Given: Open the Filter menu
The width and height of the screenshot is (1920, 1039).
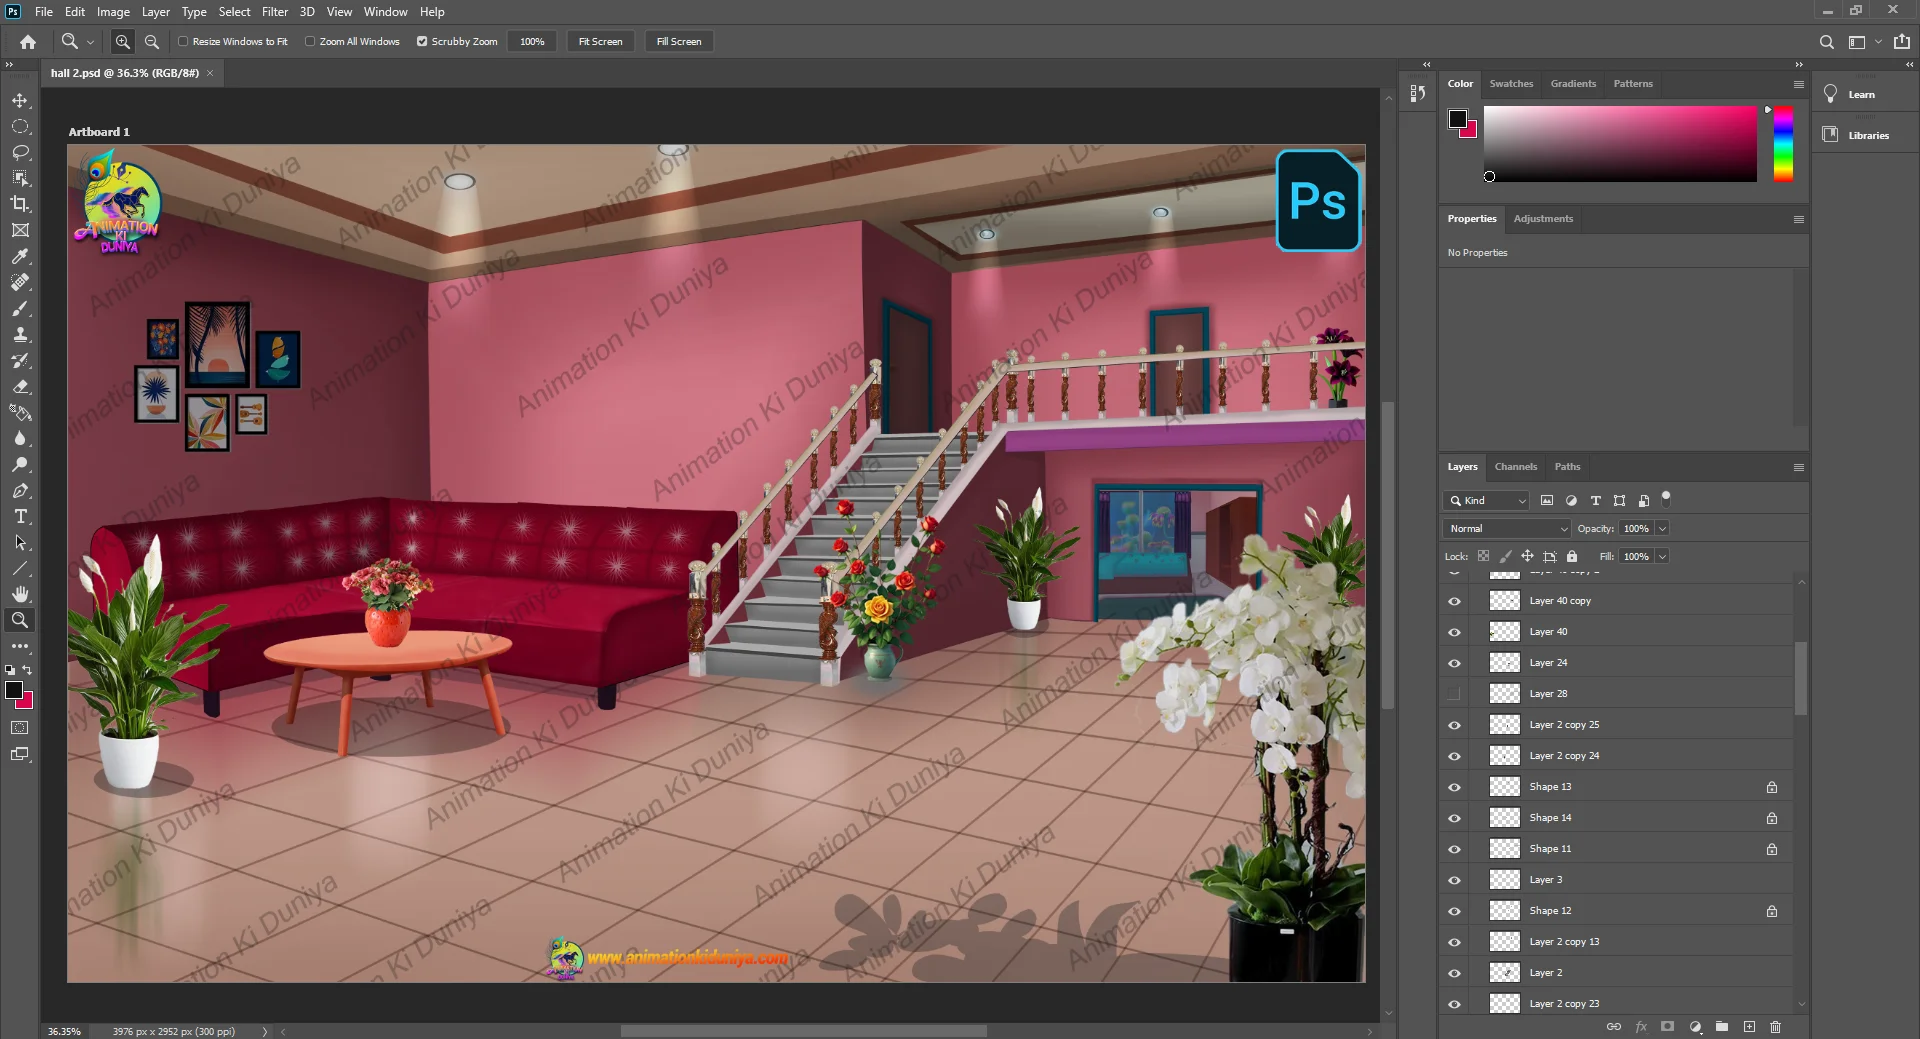Looking at the screenshot, I should coord(274,12).
